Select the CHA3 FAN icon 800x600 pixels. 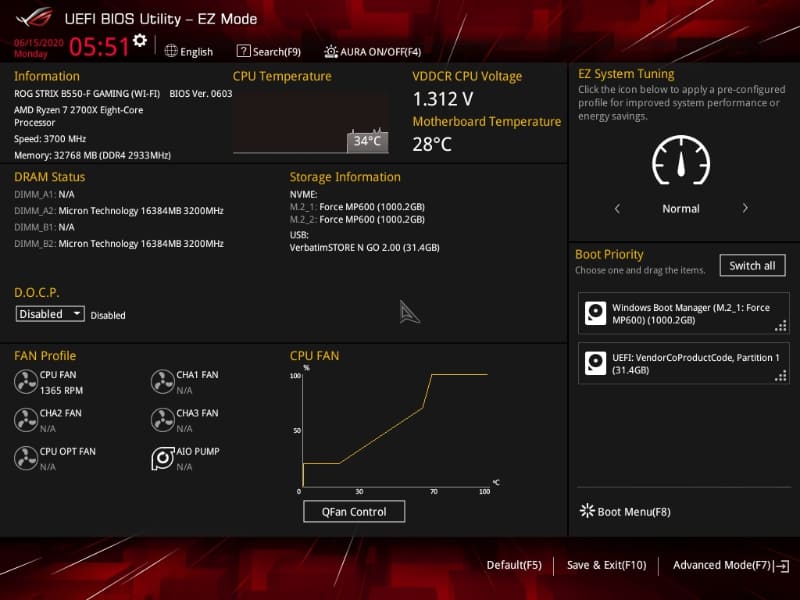tap(164, 419)
